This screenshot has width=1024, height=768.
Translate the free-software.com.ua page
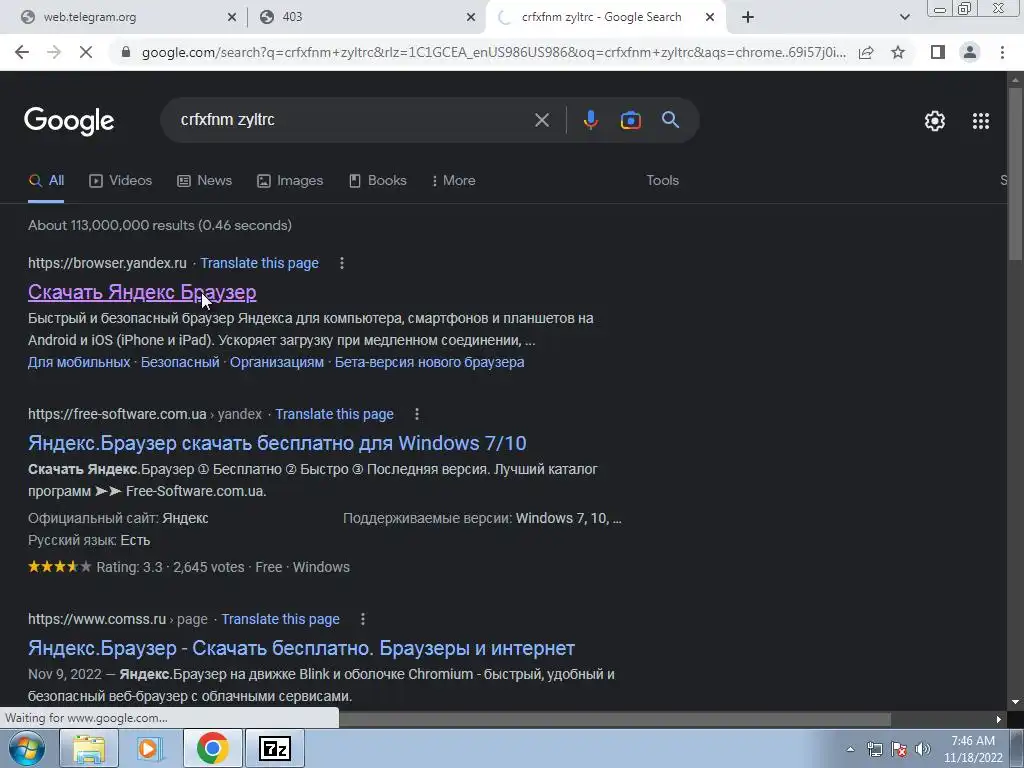tap(334, 414)
